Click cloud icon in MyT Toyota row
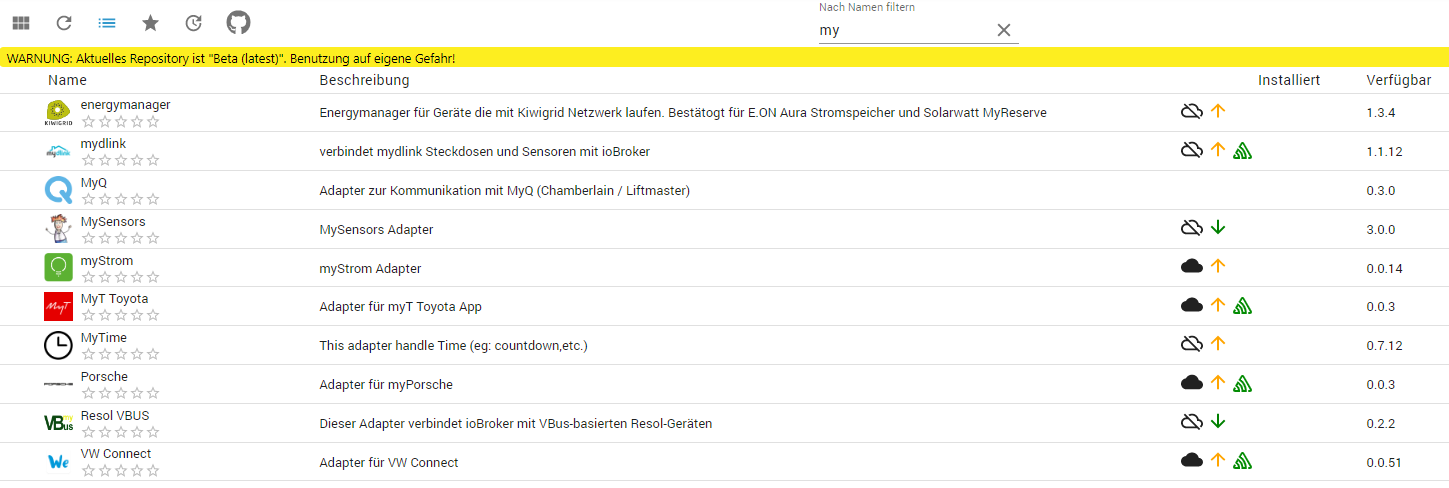The image size is (1449, 488). tap(1191, 305)
